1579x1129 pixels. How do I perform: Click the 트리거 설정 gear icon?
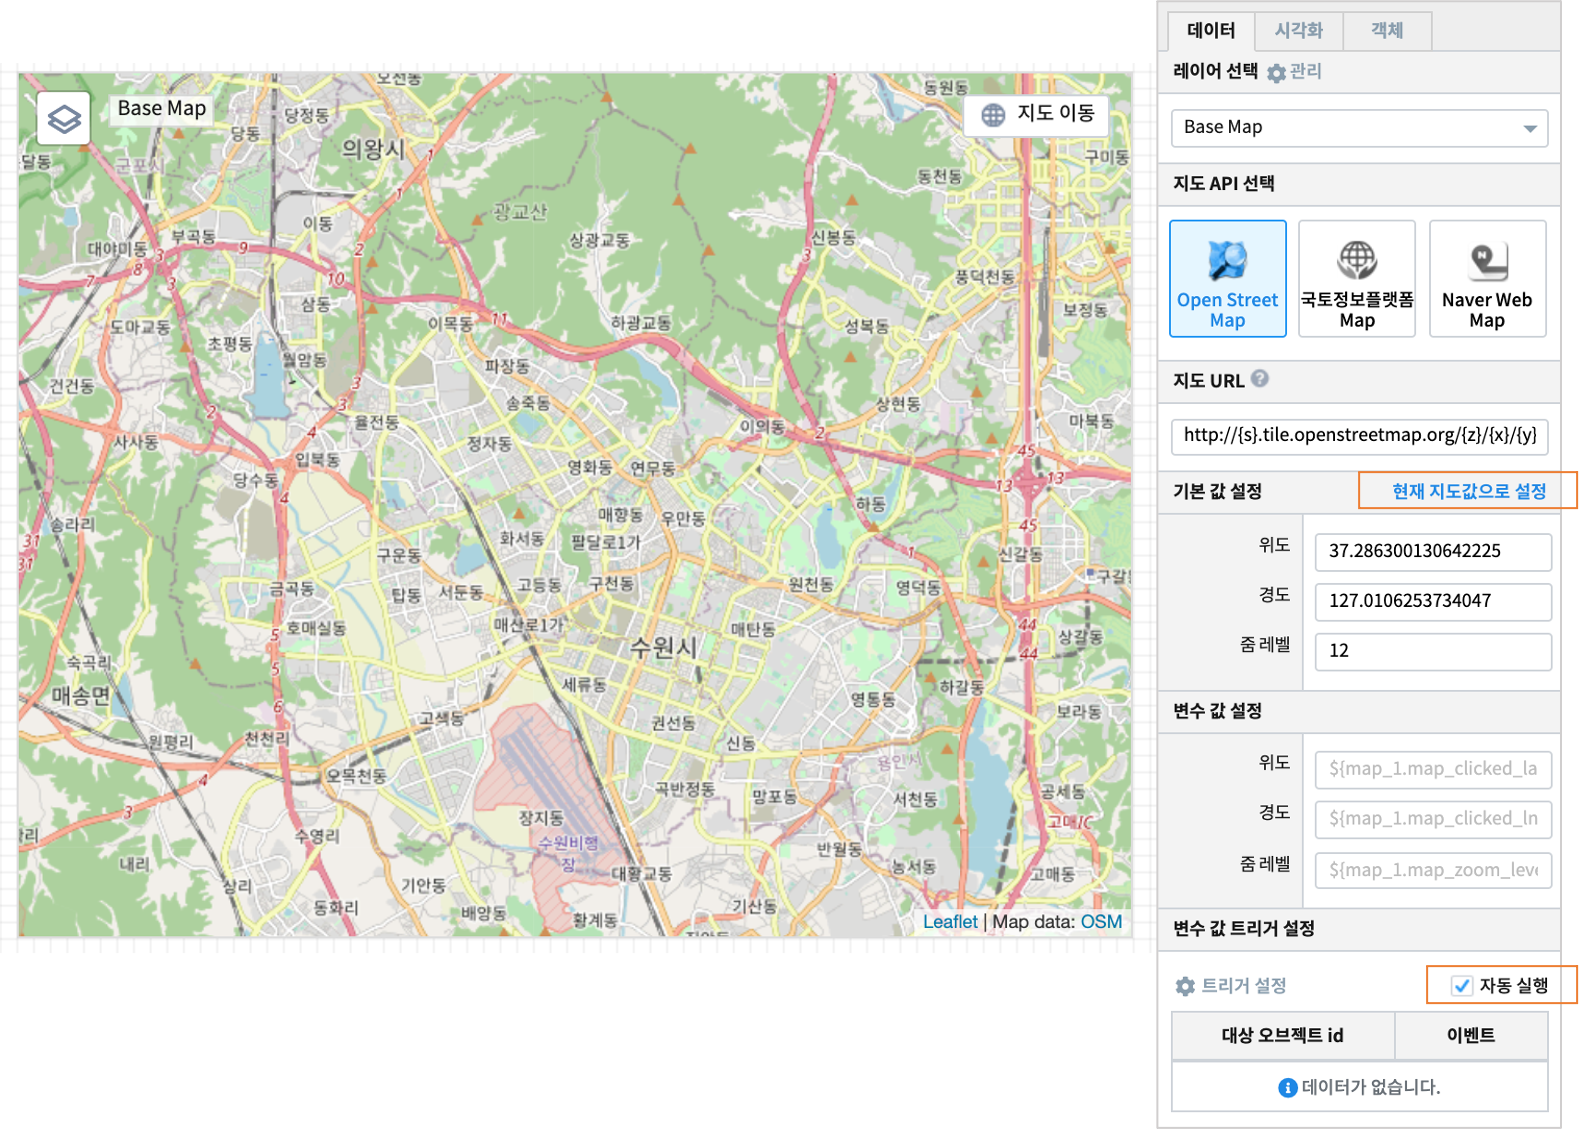pos(1185,986)
